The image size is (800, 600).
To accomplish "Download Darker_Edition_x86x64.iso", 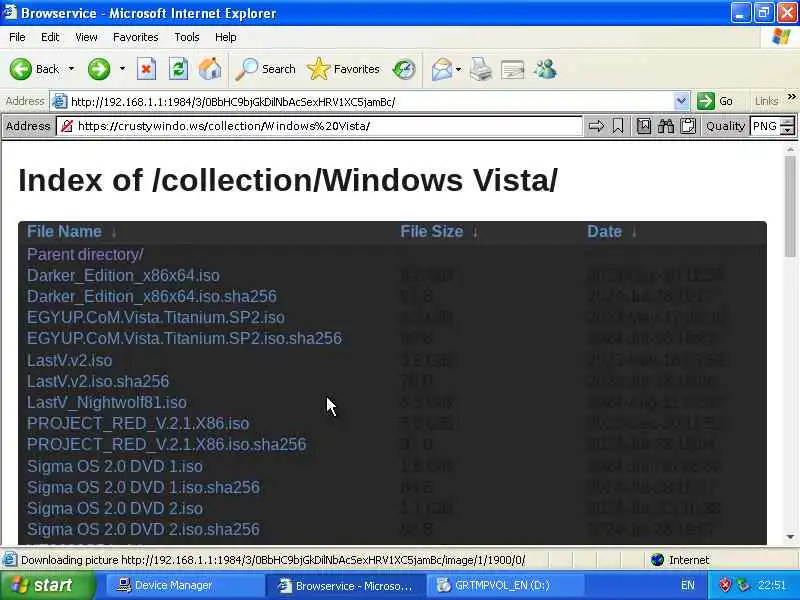I will [x=123, y=276].
